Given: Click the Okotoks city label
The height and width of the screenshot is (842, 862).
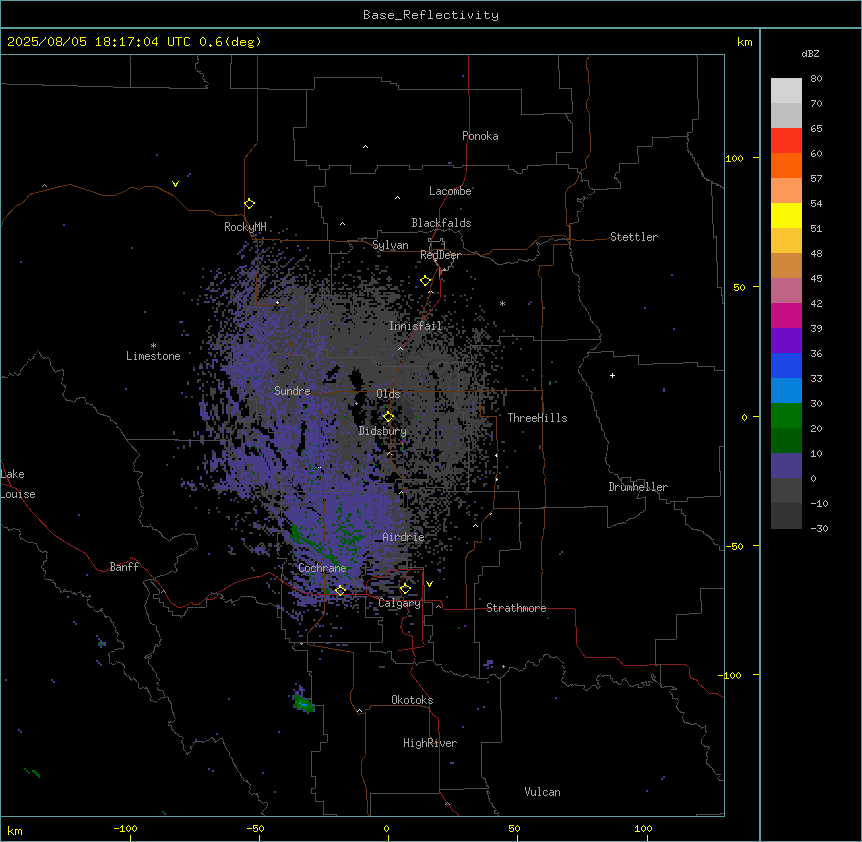Looking at the screenshot, I should coord(412,700).
